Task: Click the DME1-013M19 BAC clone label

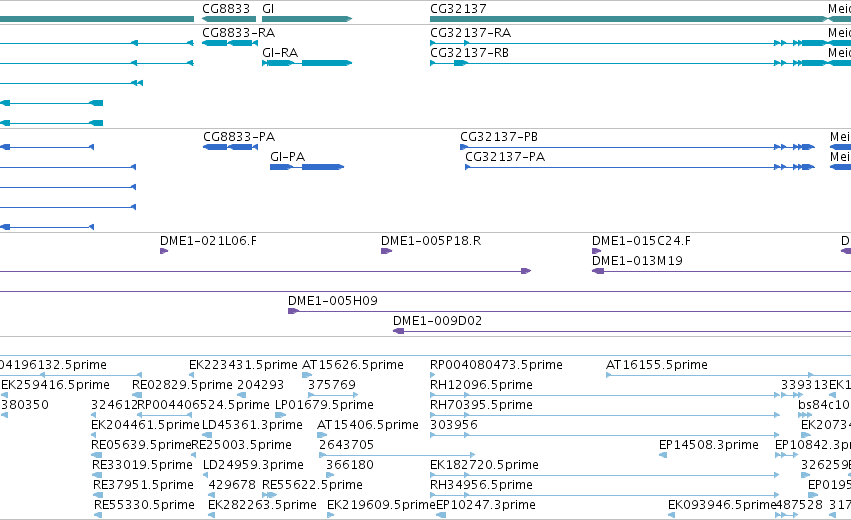Action: pos(637,261)
